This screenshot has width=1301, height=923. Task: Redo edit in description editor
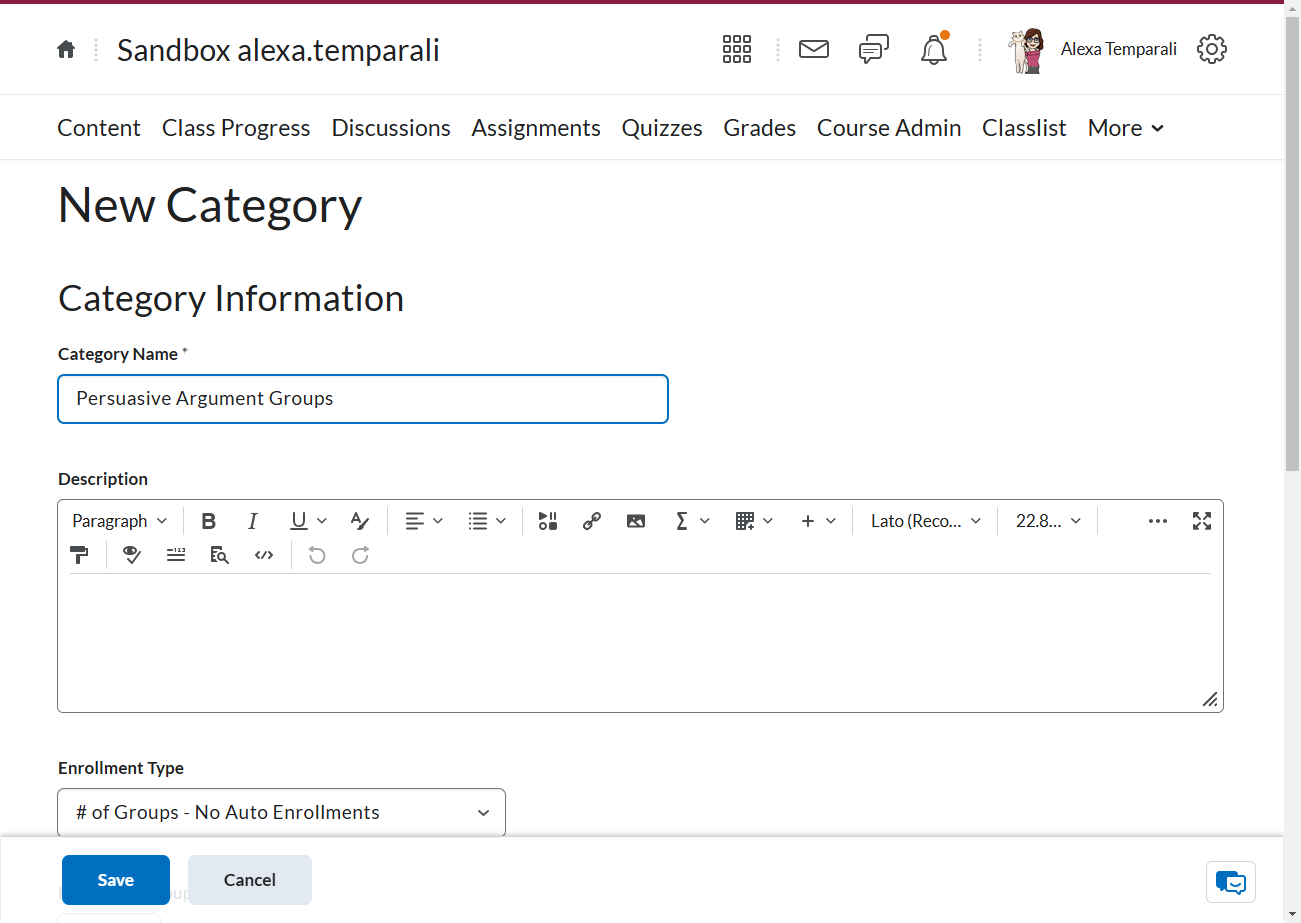[361, 555]
